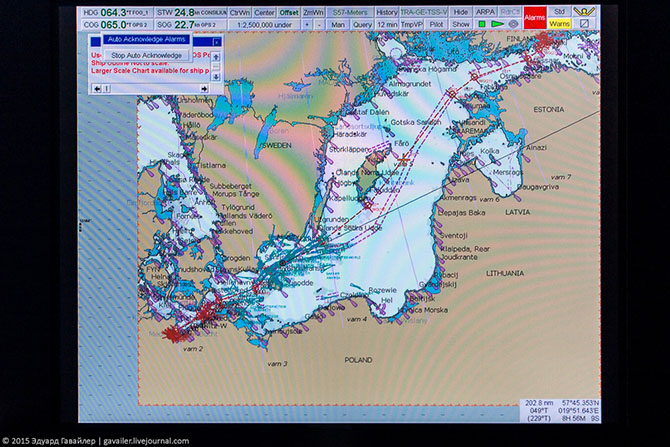Click the varn 7 label on the chart
Screen dimensions: 670x447
point(561,176)
